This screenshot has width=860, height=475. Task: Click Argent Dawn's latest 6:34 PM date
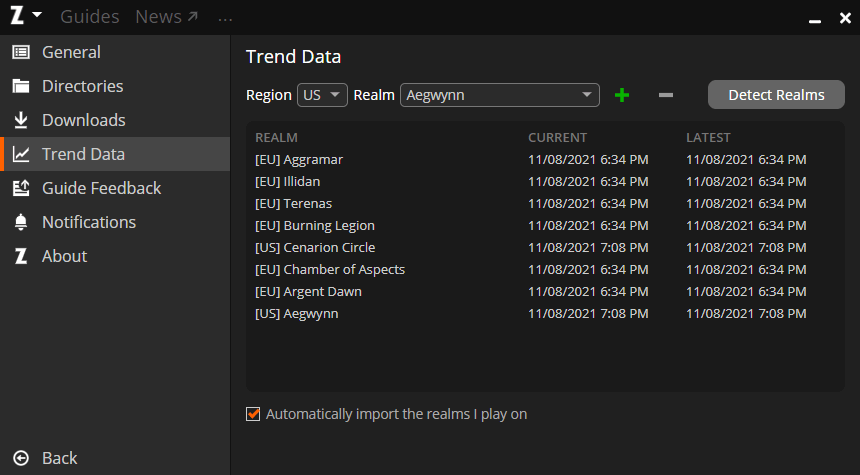[x=746, y=291]
